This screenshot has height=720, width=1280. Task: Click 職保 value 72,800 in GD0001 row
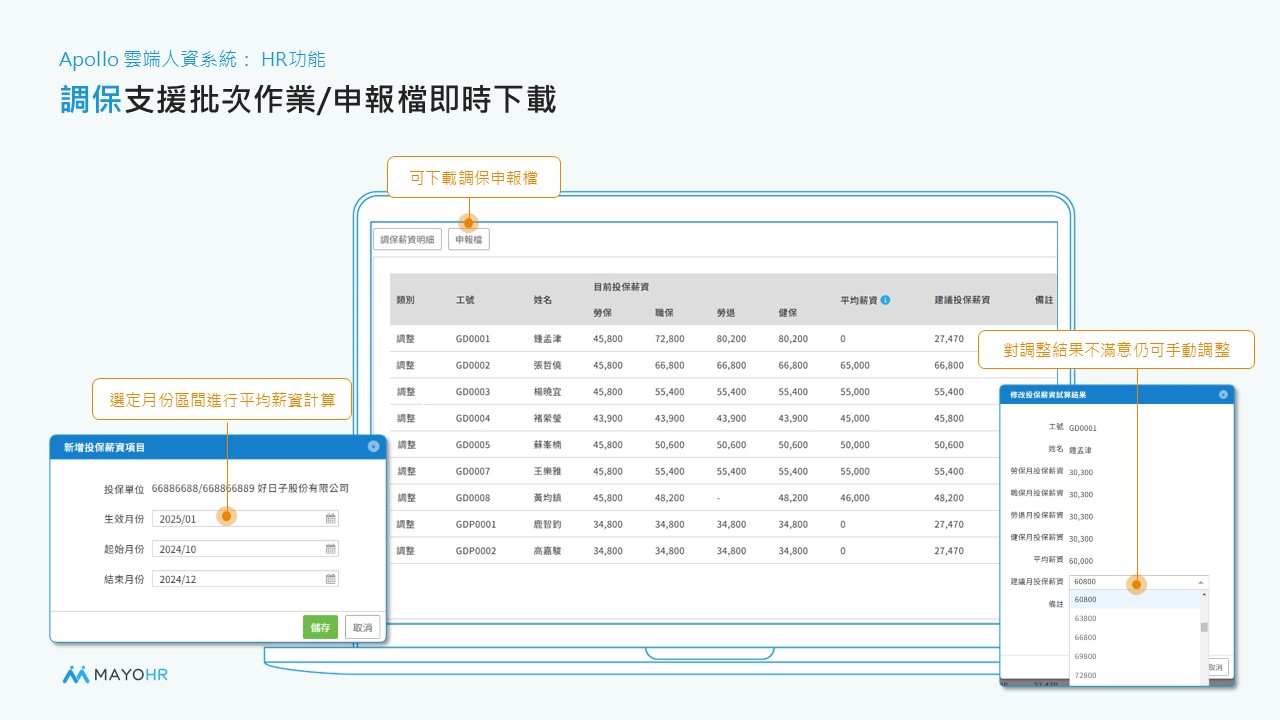(670, 339)
